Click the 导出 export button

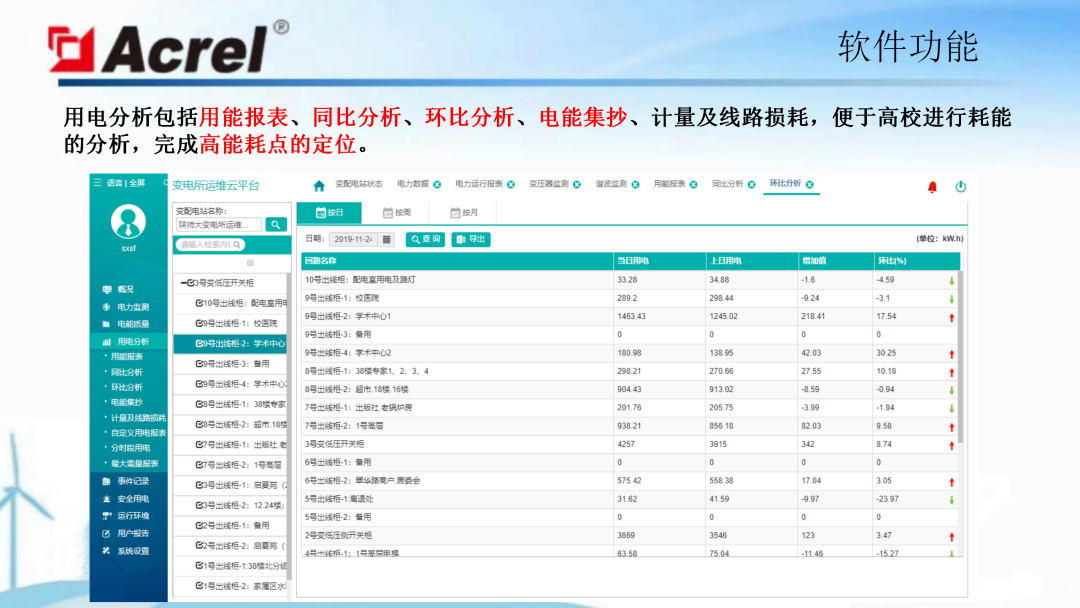pos(472,238)
